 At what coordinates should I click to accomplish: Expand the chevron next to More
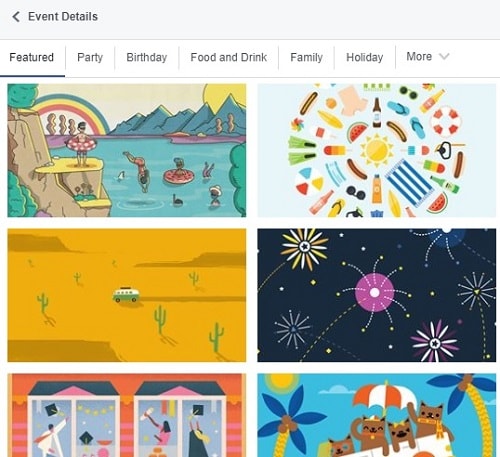click(x=444, y=56)
